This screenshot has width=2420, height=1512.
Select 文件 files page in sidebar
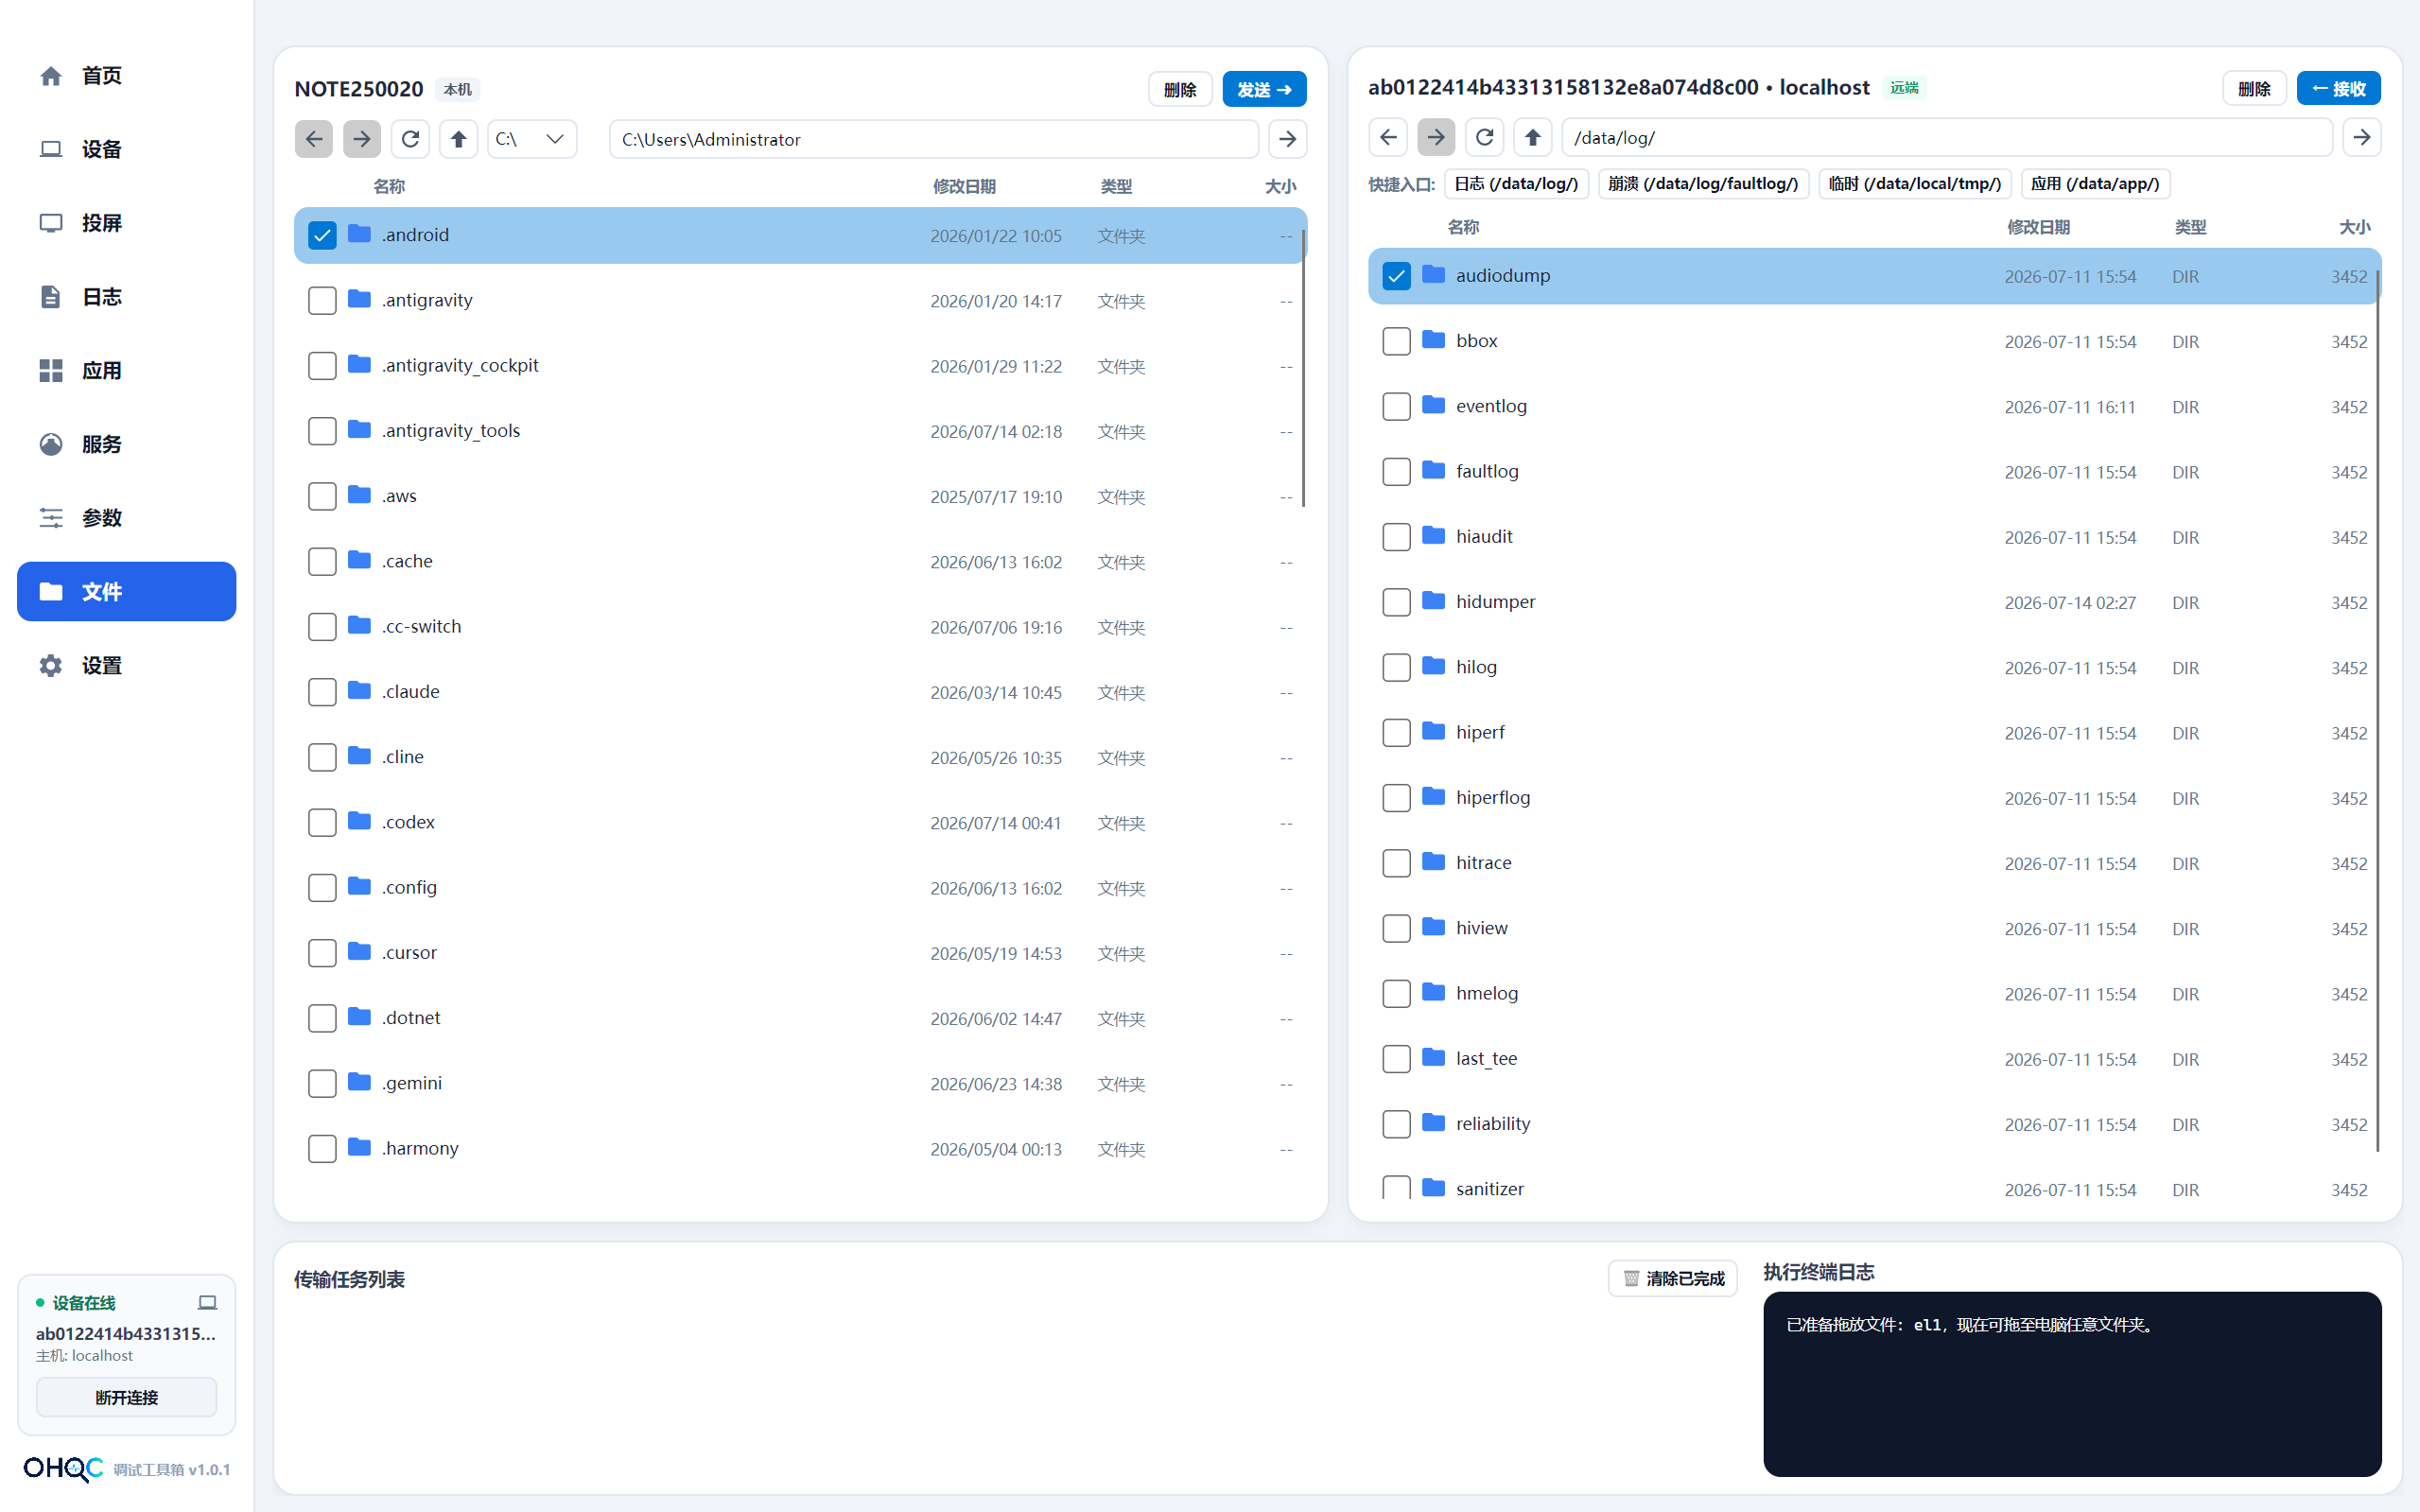point(126,592)
